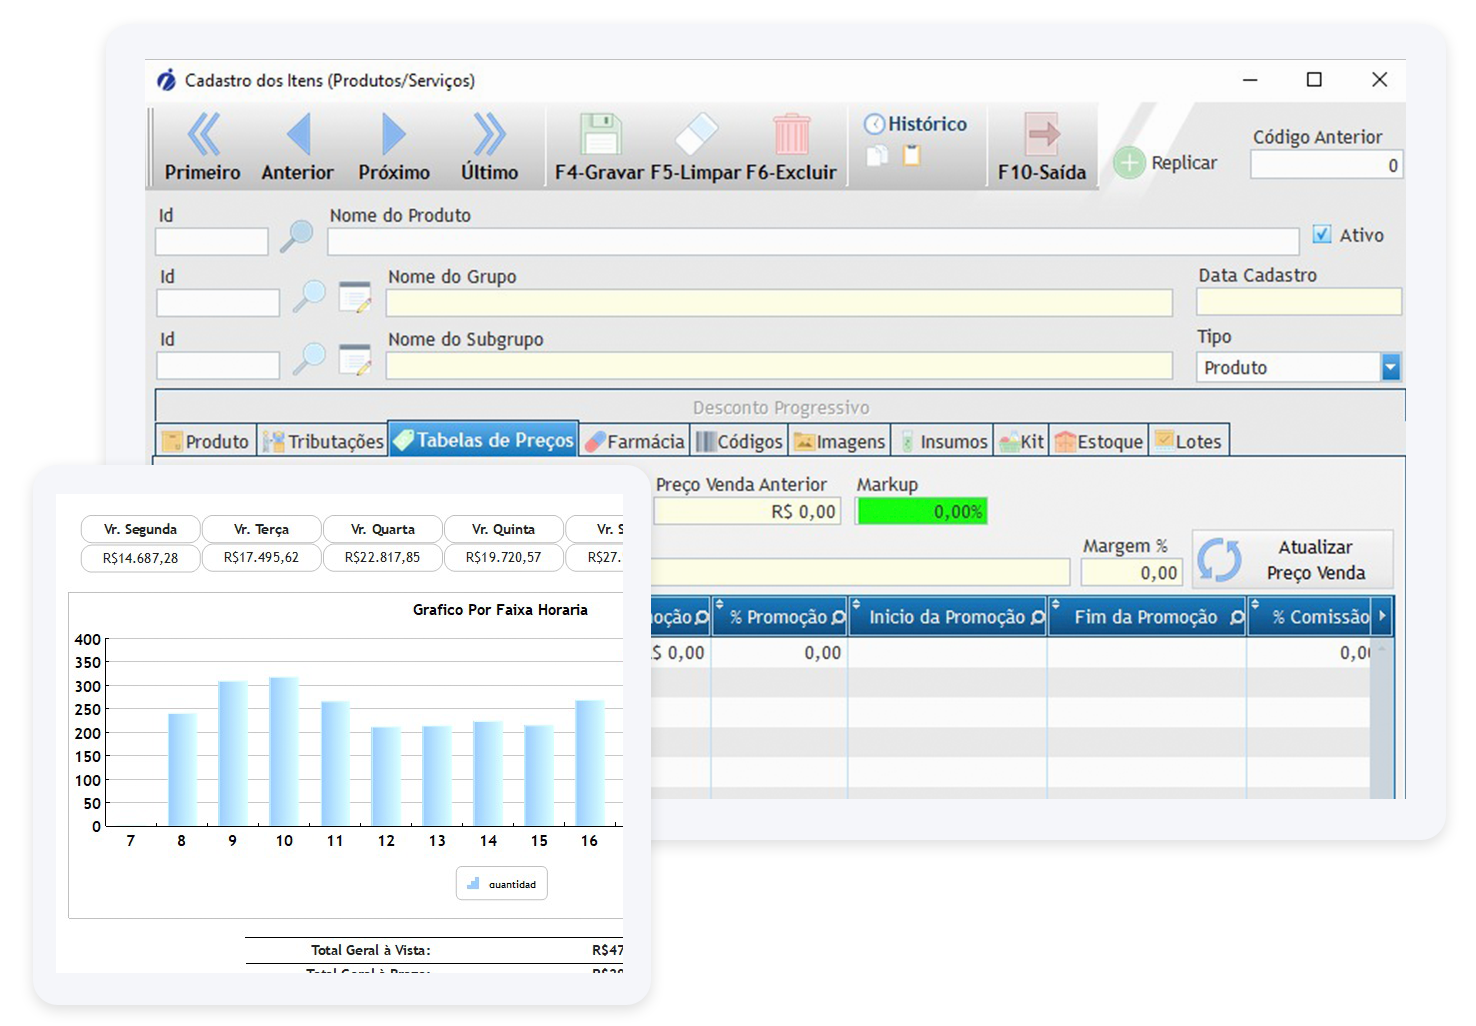This screenshot has height=1026, width=1476.
Task: Toggle the Ativo checkbox
Action: click(1322, 234)
